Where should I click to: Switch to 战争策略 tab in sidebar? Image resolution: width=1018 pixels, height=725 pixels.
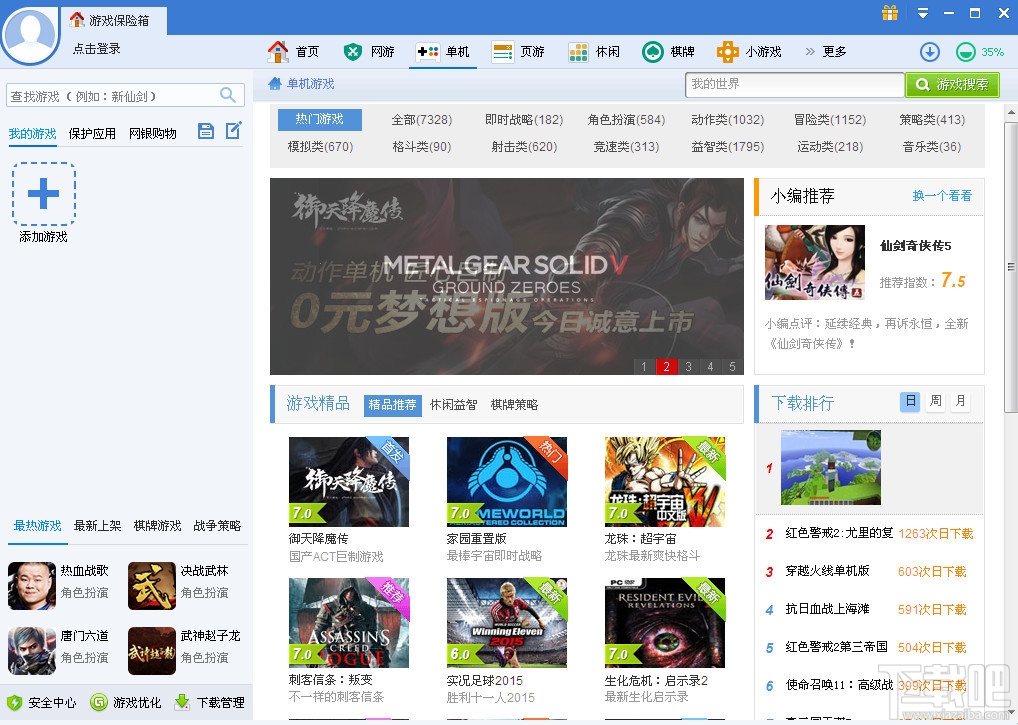click(217, 526)
